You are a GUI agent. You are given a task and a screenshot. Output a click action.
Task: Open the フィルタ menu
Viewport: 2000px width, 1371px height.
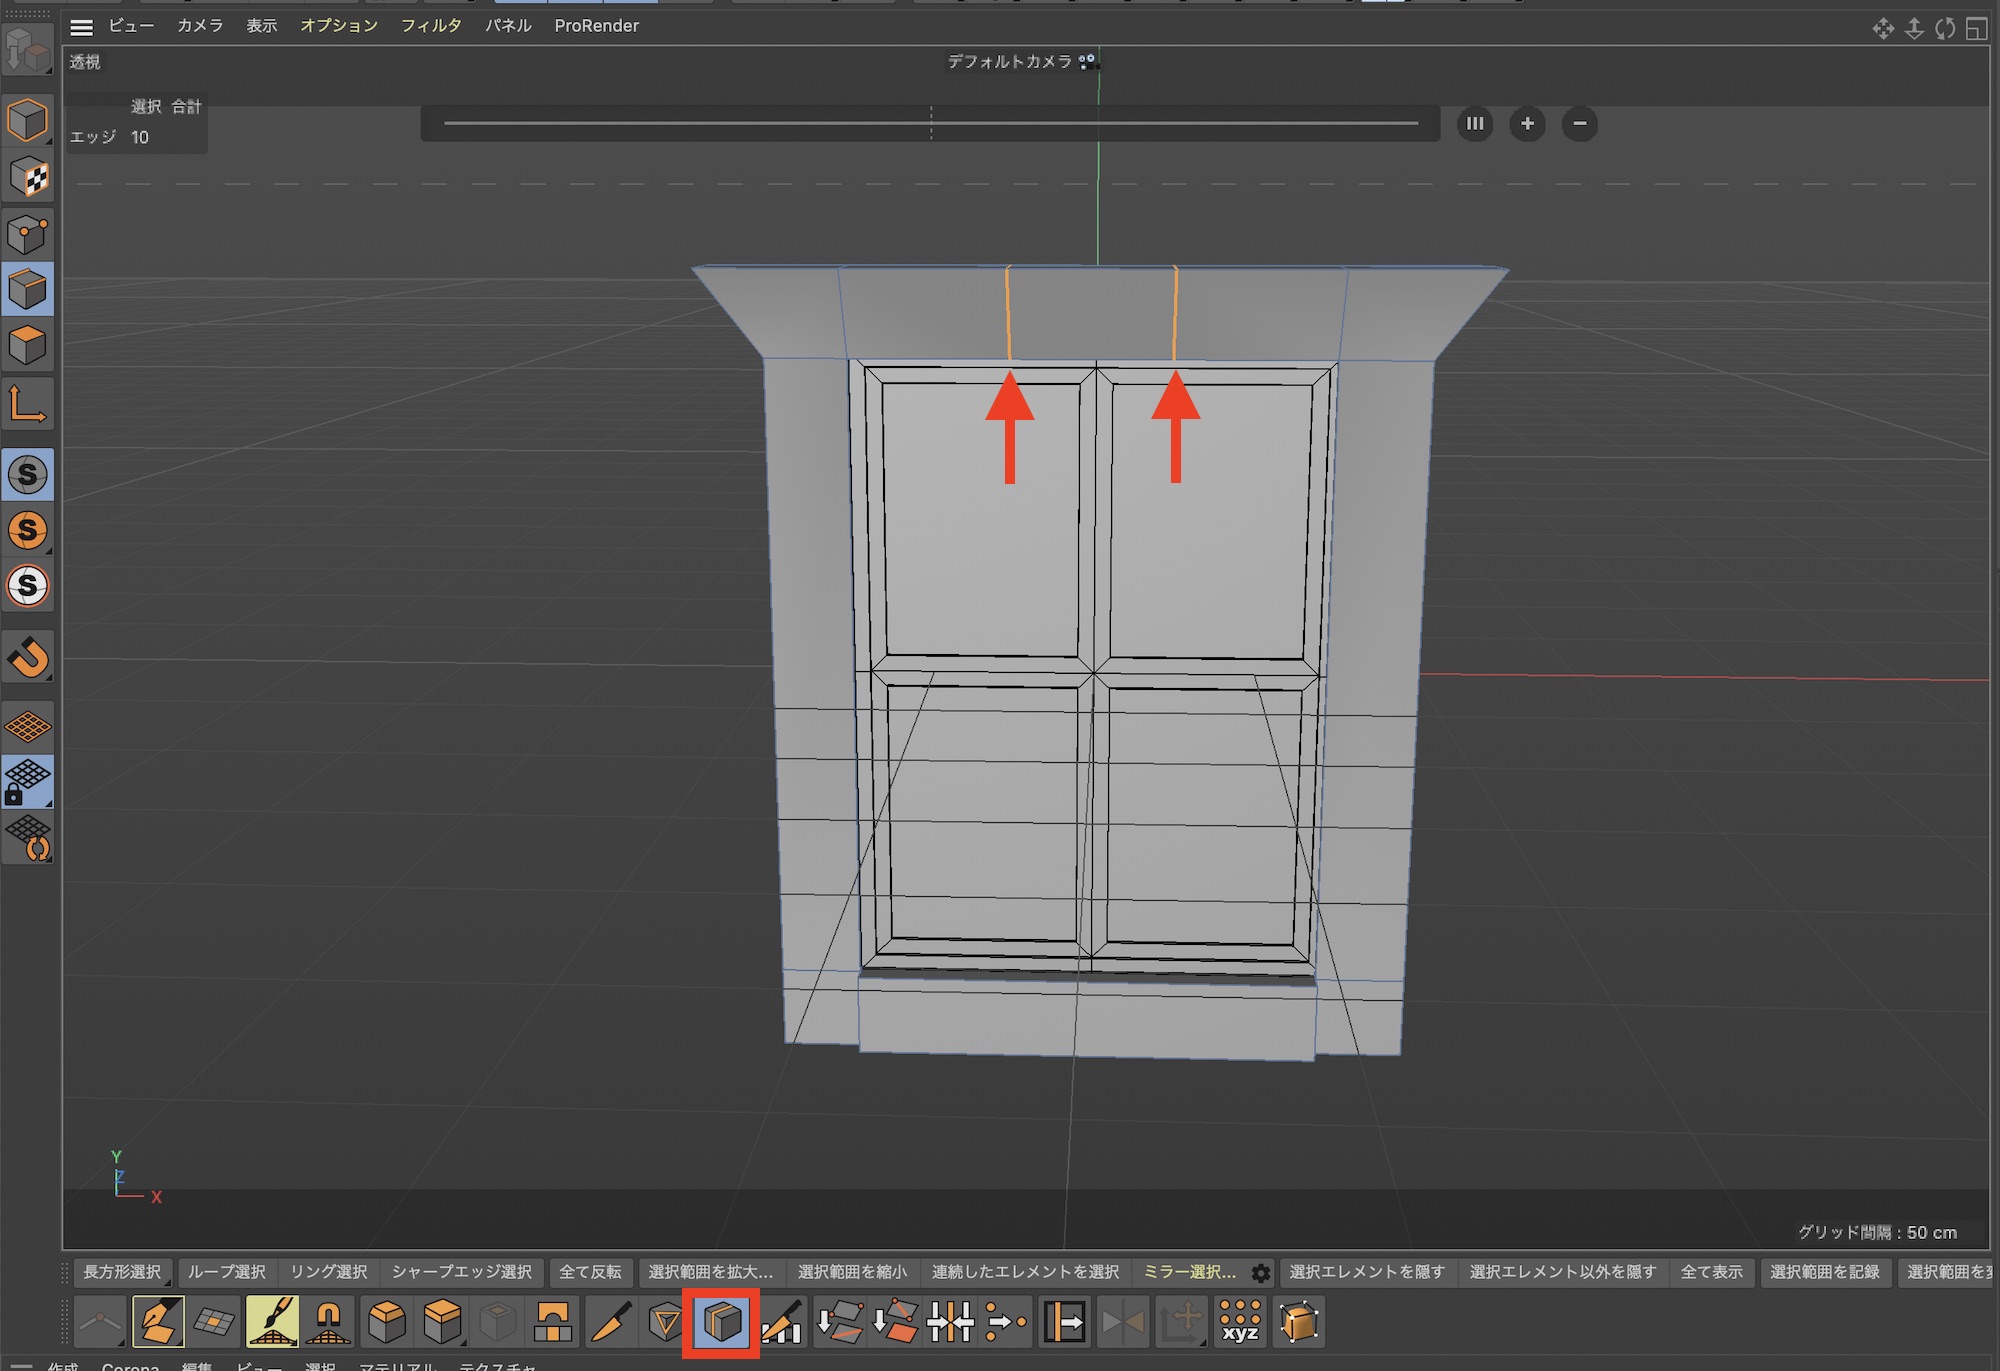tap(430, 26)
